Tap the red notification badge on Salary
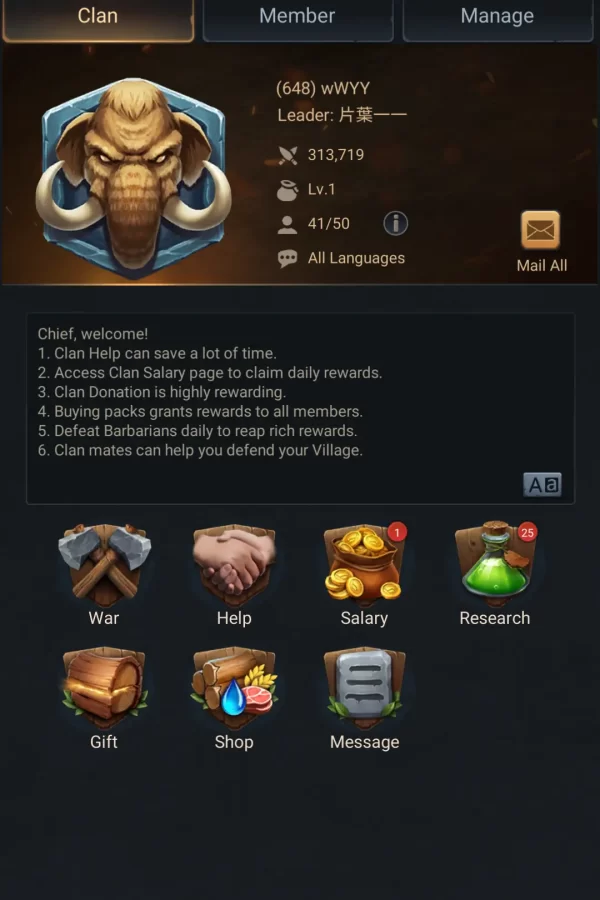 click(397, 533)
